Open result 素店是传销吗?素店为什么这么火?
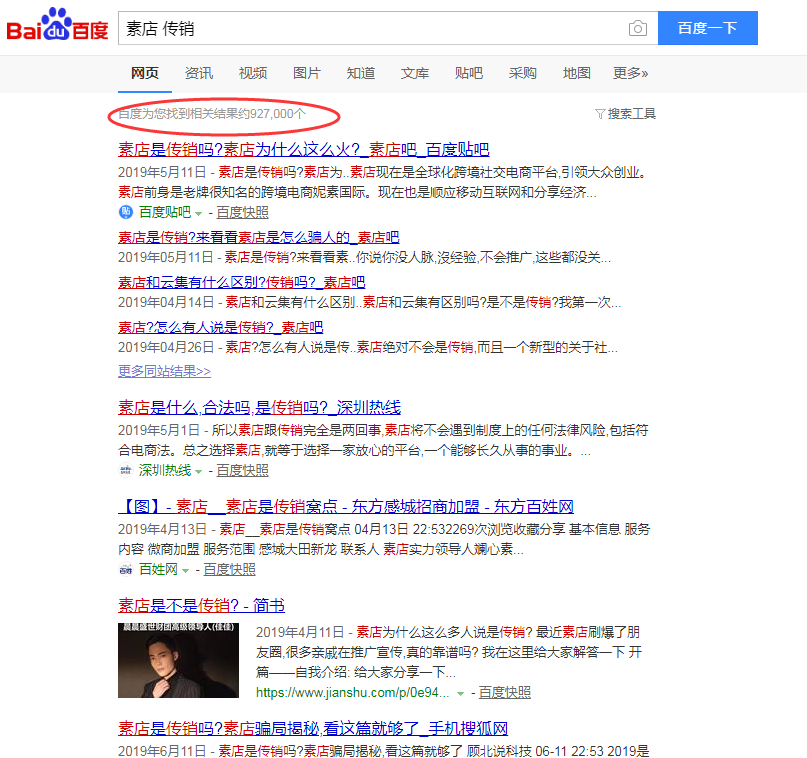This screenshot has height=758, width=807. 304,149
